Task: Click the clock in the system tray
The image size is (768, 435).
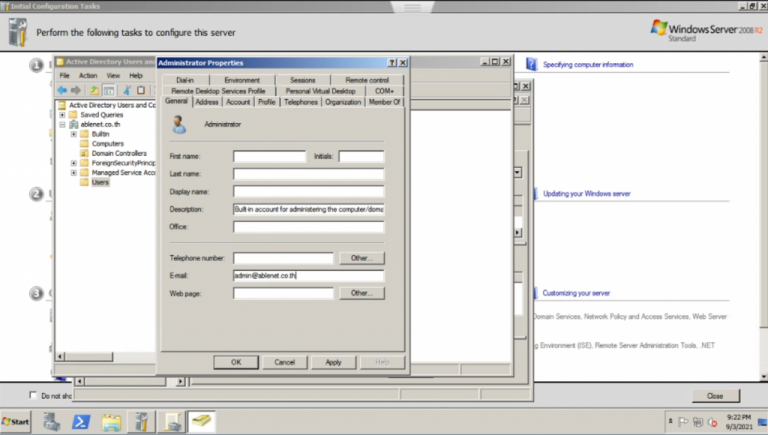Action: click(739, 422)
